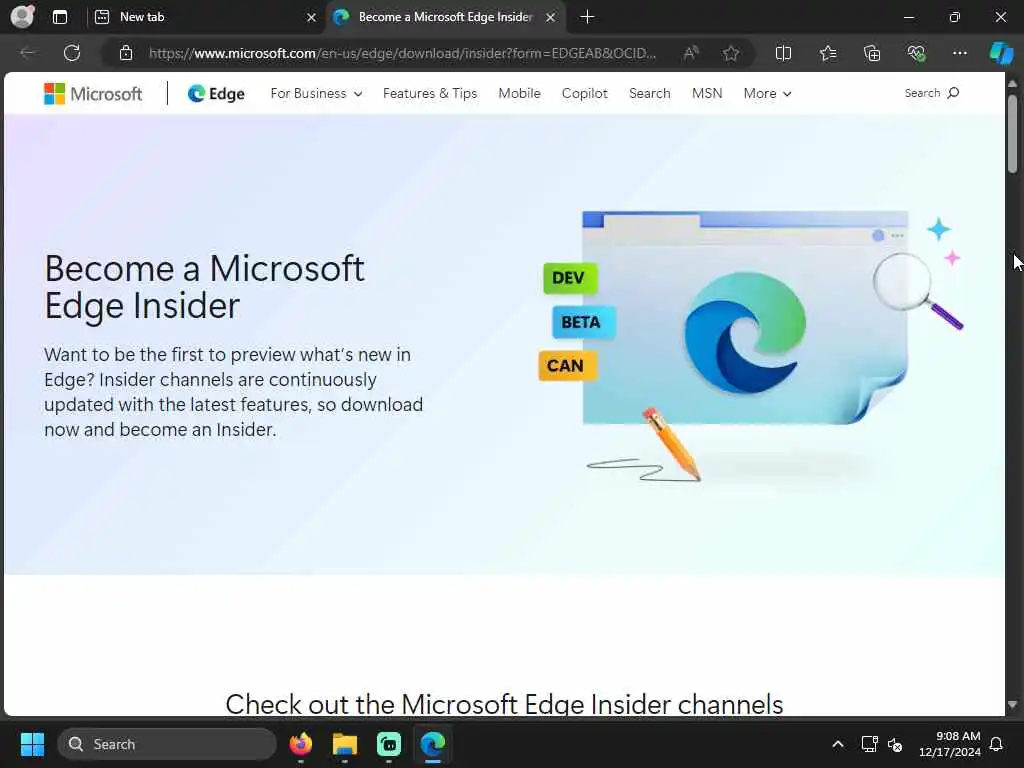Click the BETA channel label
The height and width of the screenshot is (768, 1024).
[582, 323]
